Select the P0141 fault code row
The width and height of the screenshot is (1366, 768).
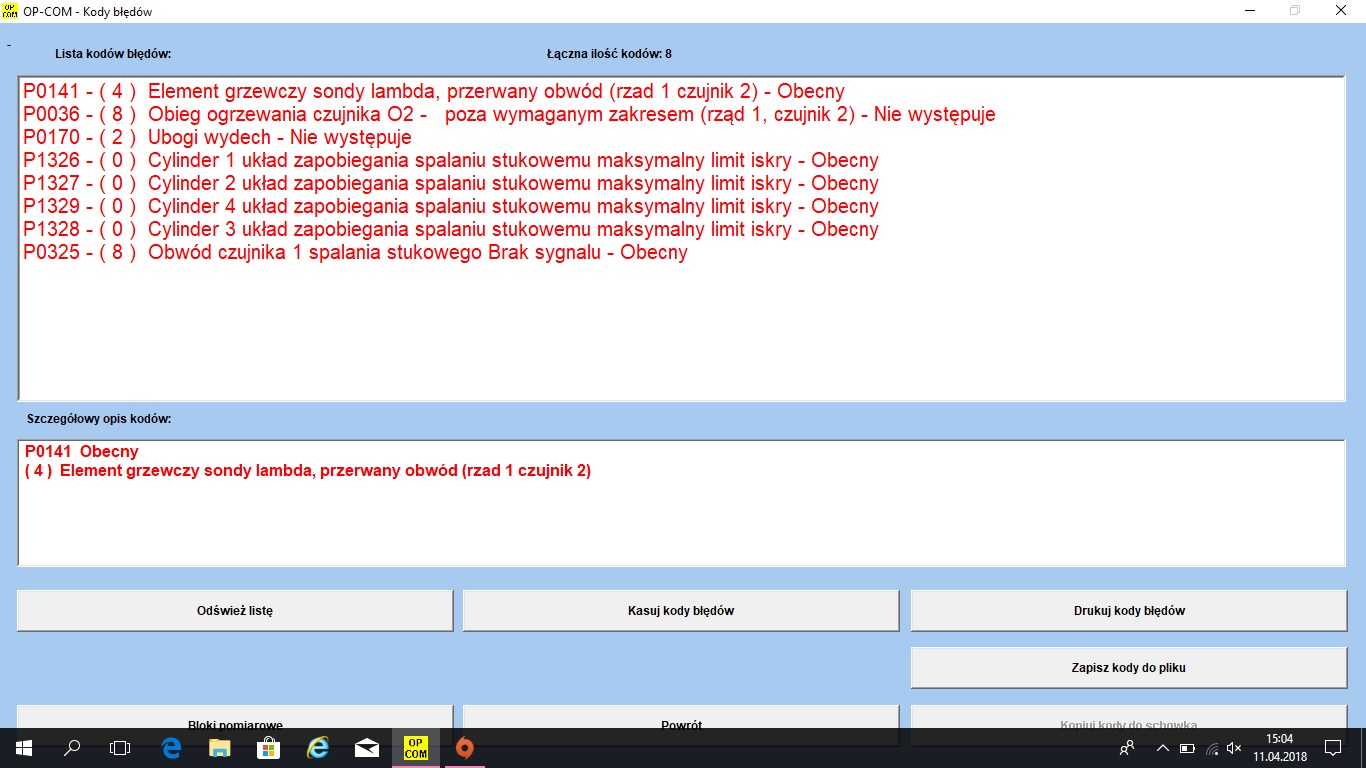click(433, 92)
